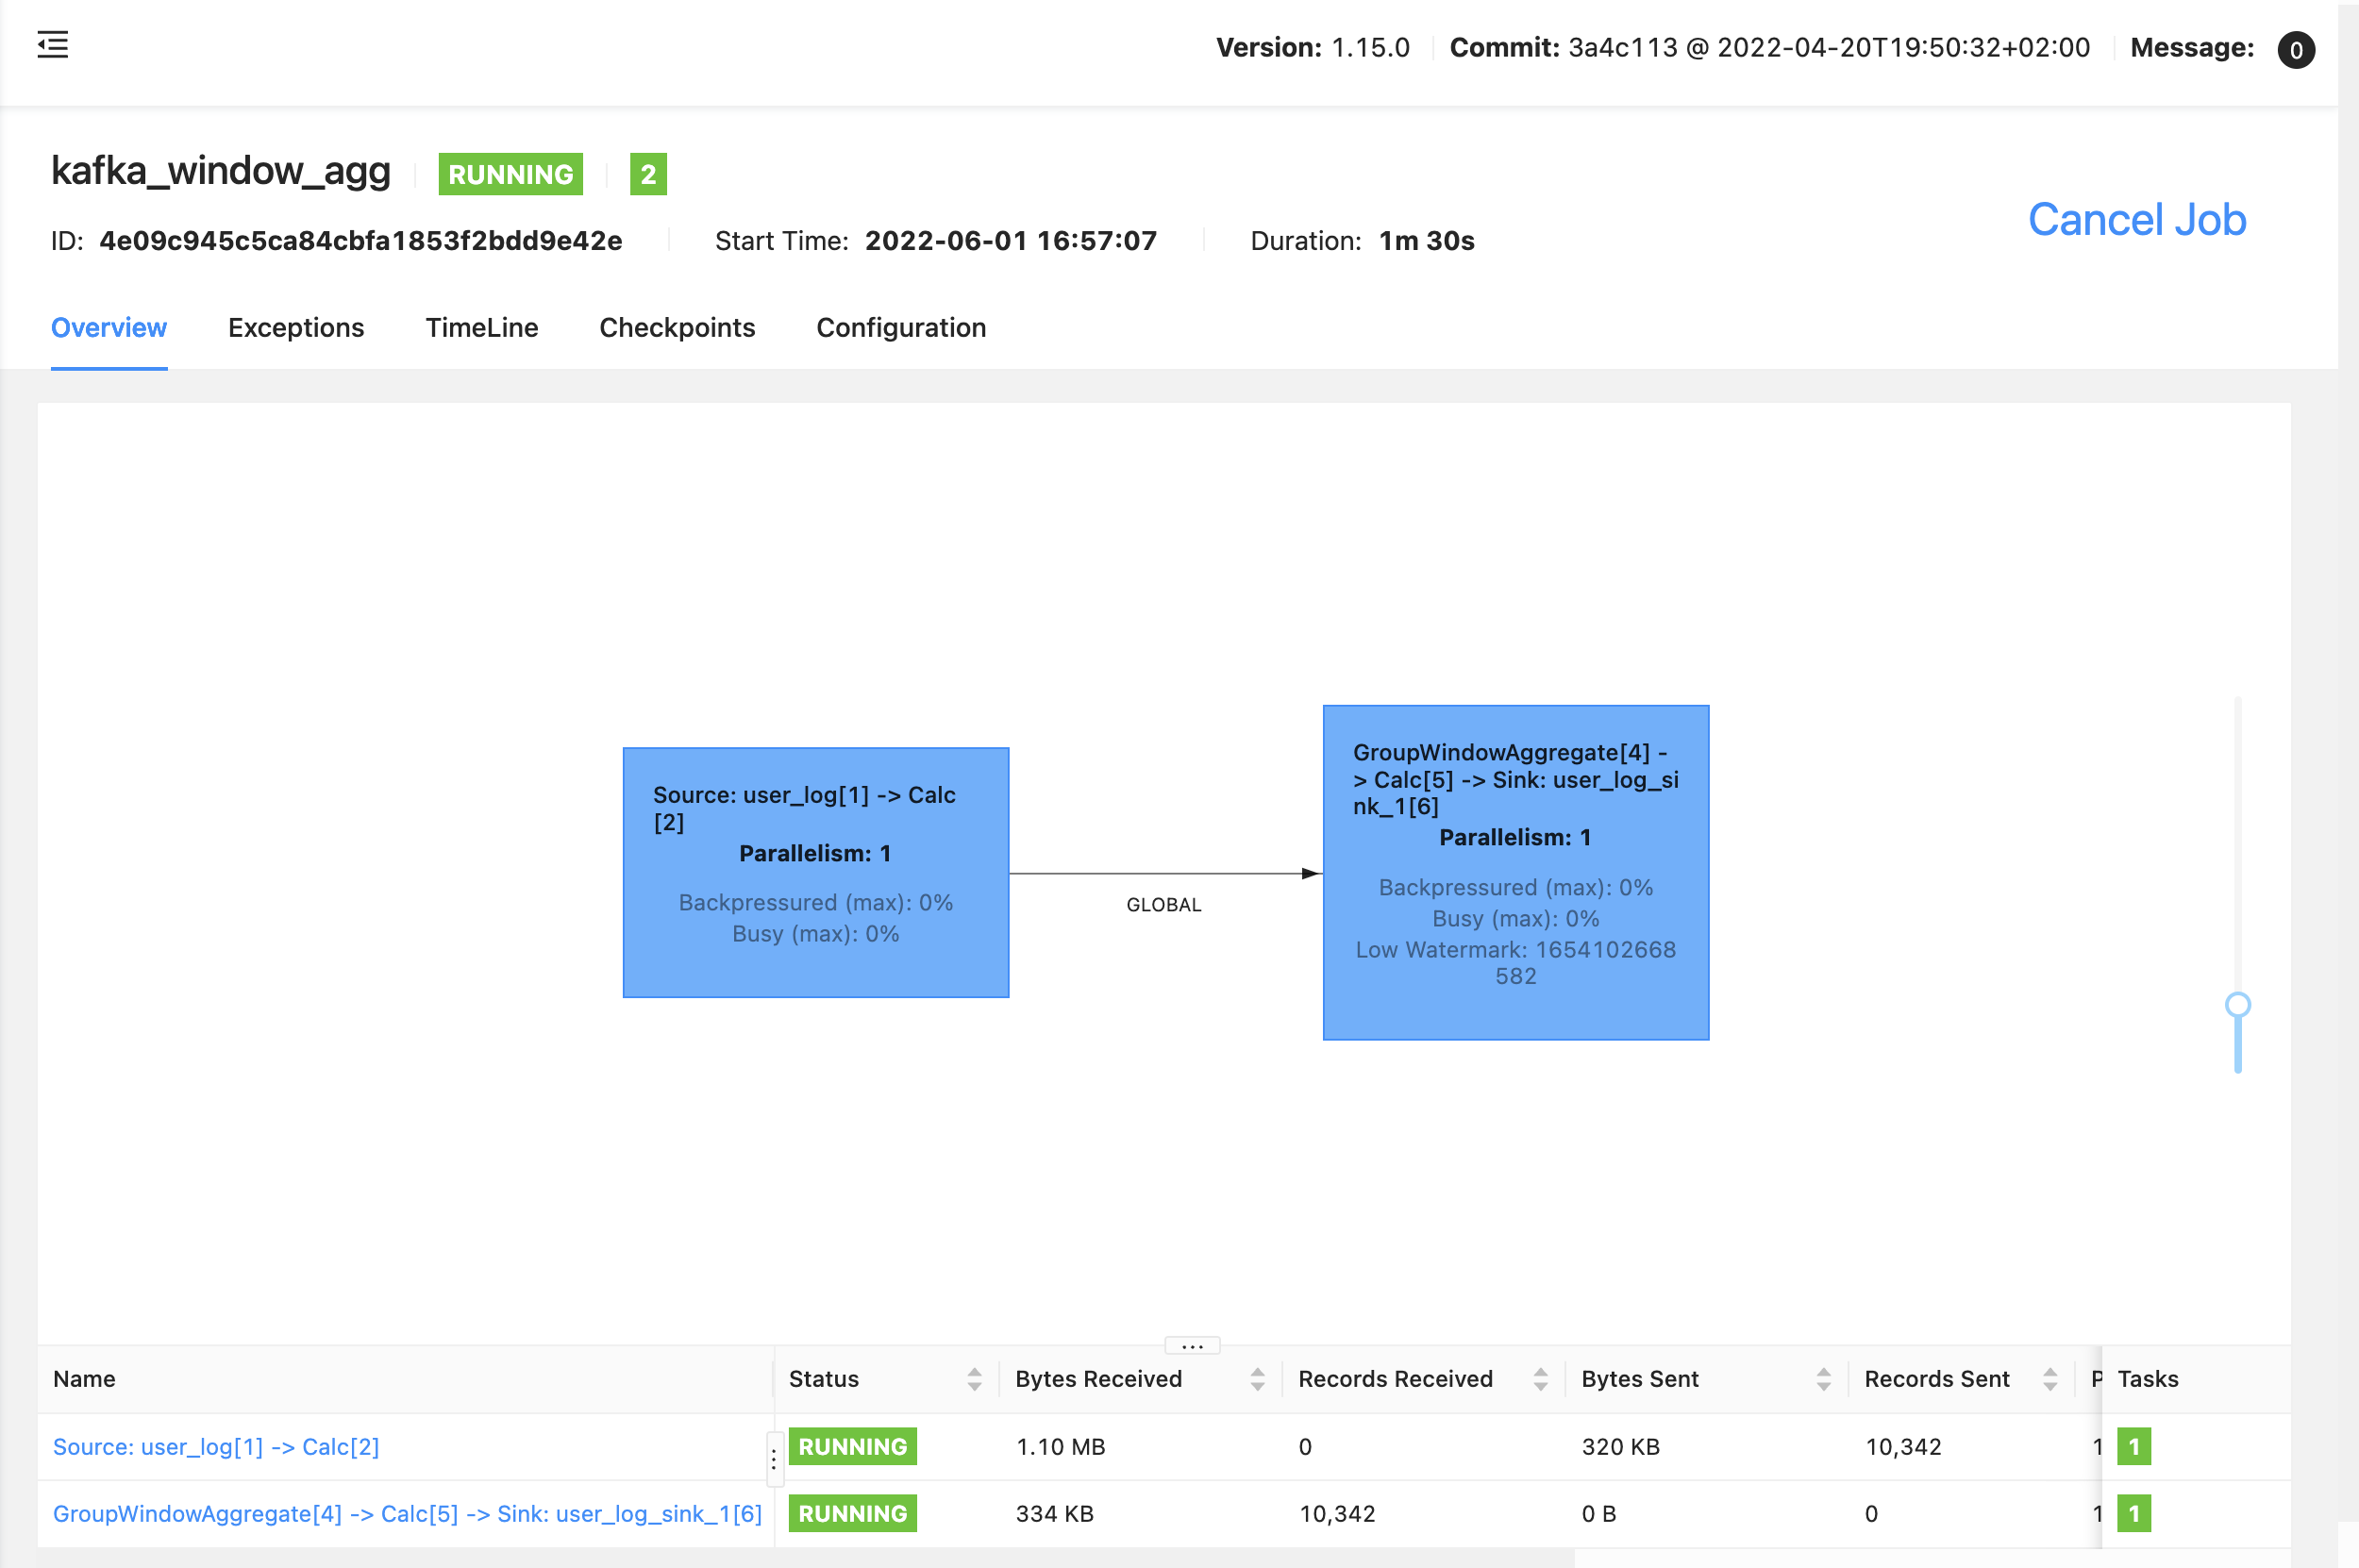
Task: Open the Configuration tab
Action: click(x=901, y=328)
